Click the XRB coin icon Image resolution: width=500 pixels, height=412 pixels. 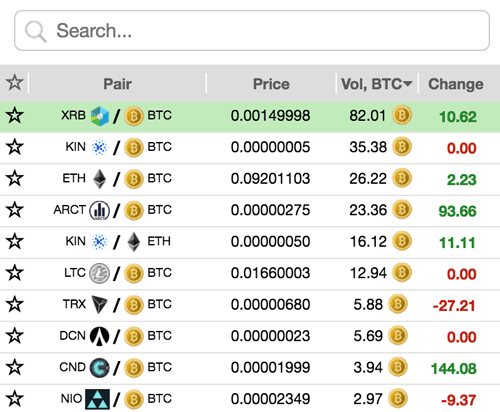[100, 116]
